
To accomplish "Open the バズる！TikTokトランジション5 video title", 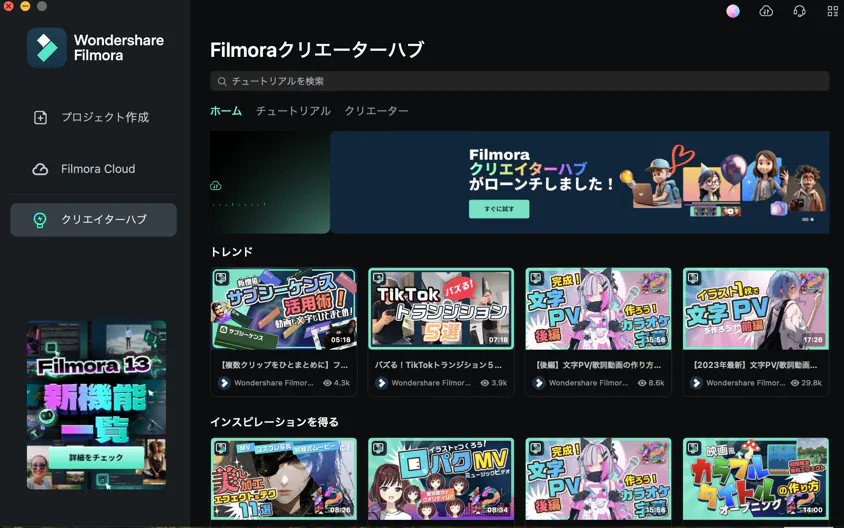I will 439,365.
